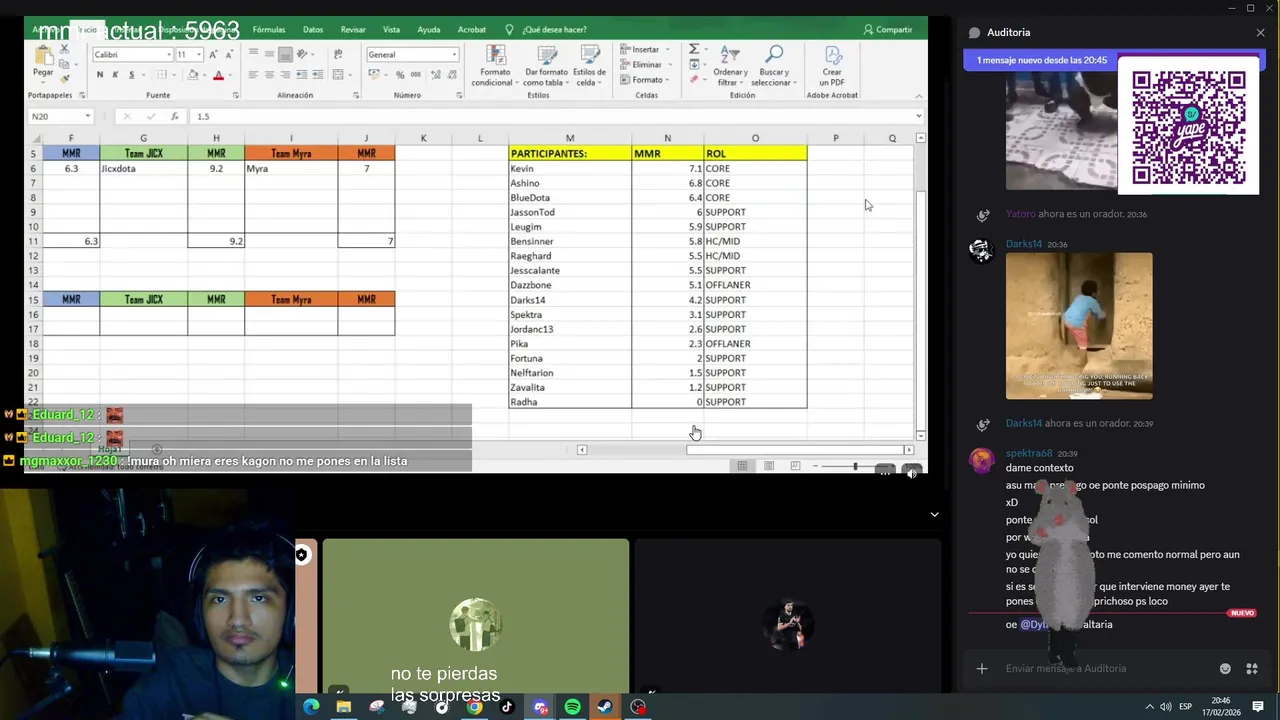
Task: Switch to Page Layout view icon
Action: pos(769,466)
